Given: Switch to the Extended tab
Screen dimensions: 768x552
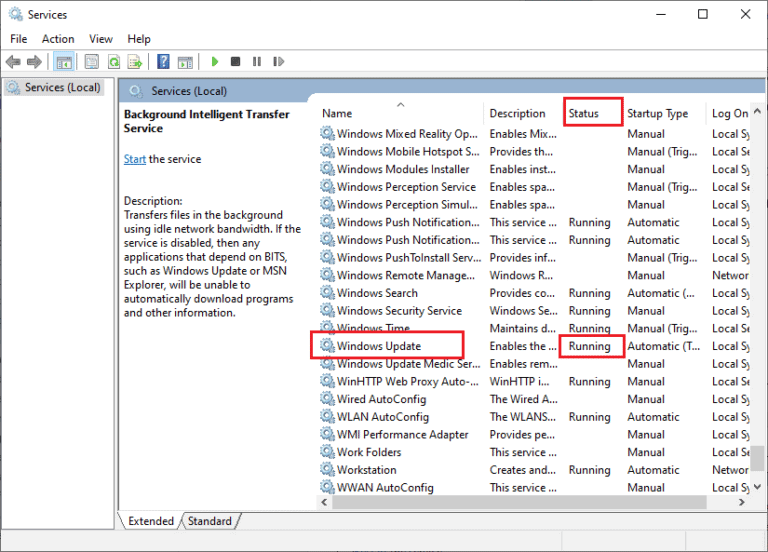Looking at the screenshot, I should pos(150,521).
